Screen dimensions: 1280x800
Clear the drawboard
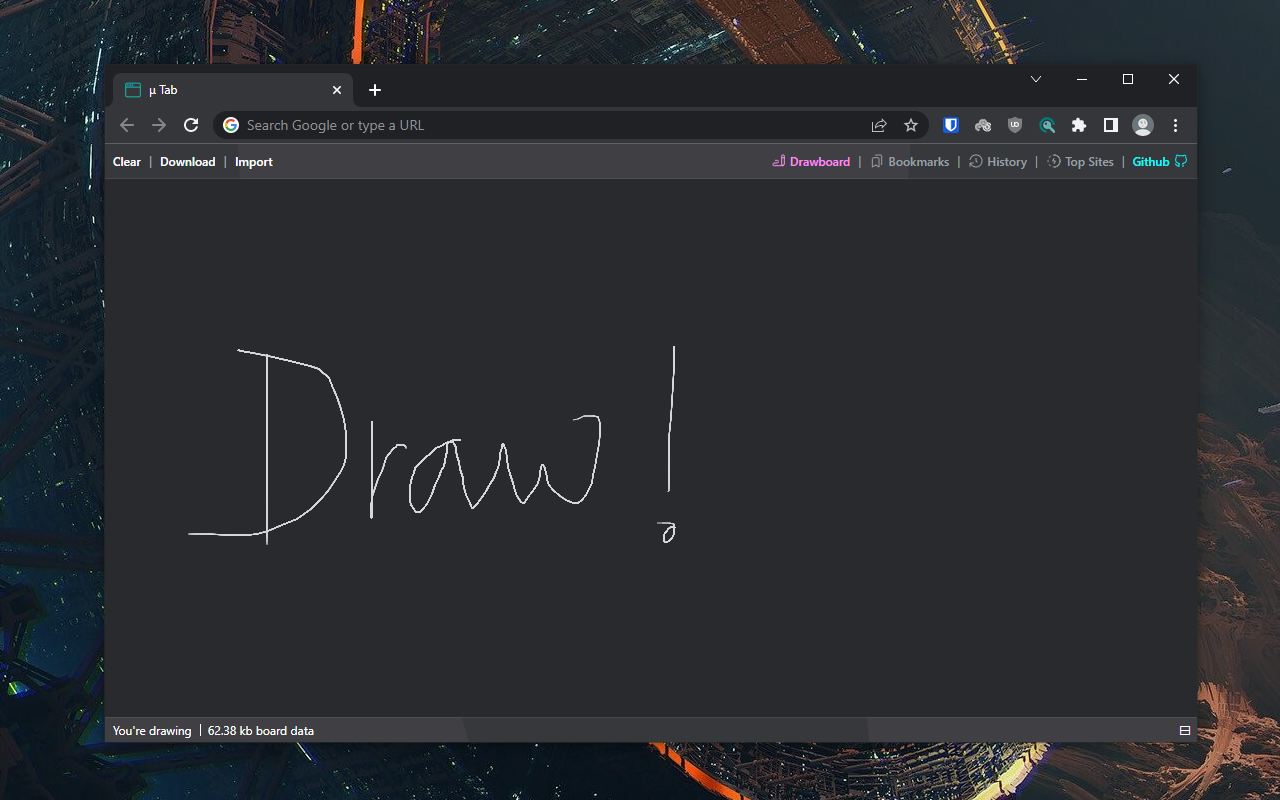pyautogui.click(x=127, y=162)
